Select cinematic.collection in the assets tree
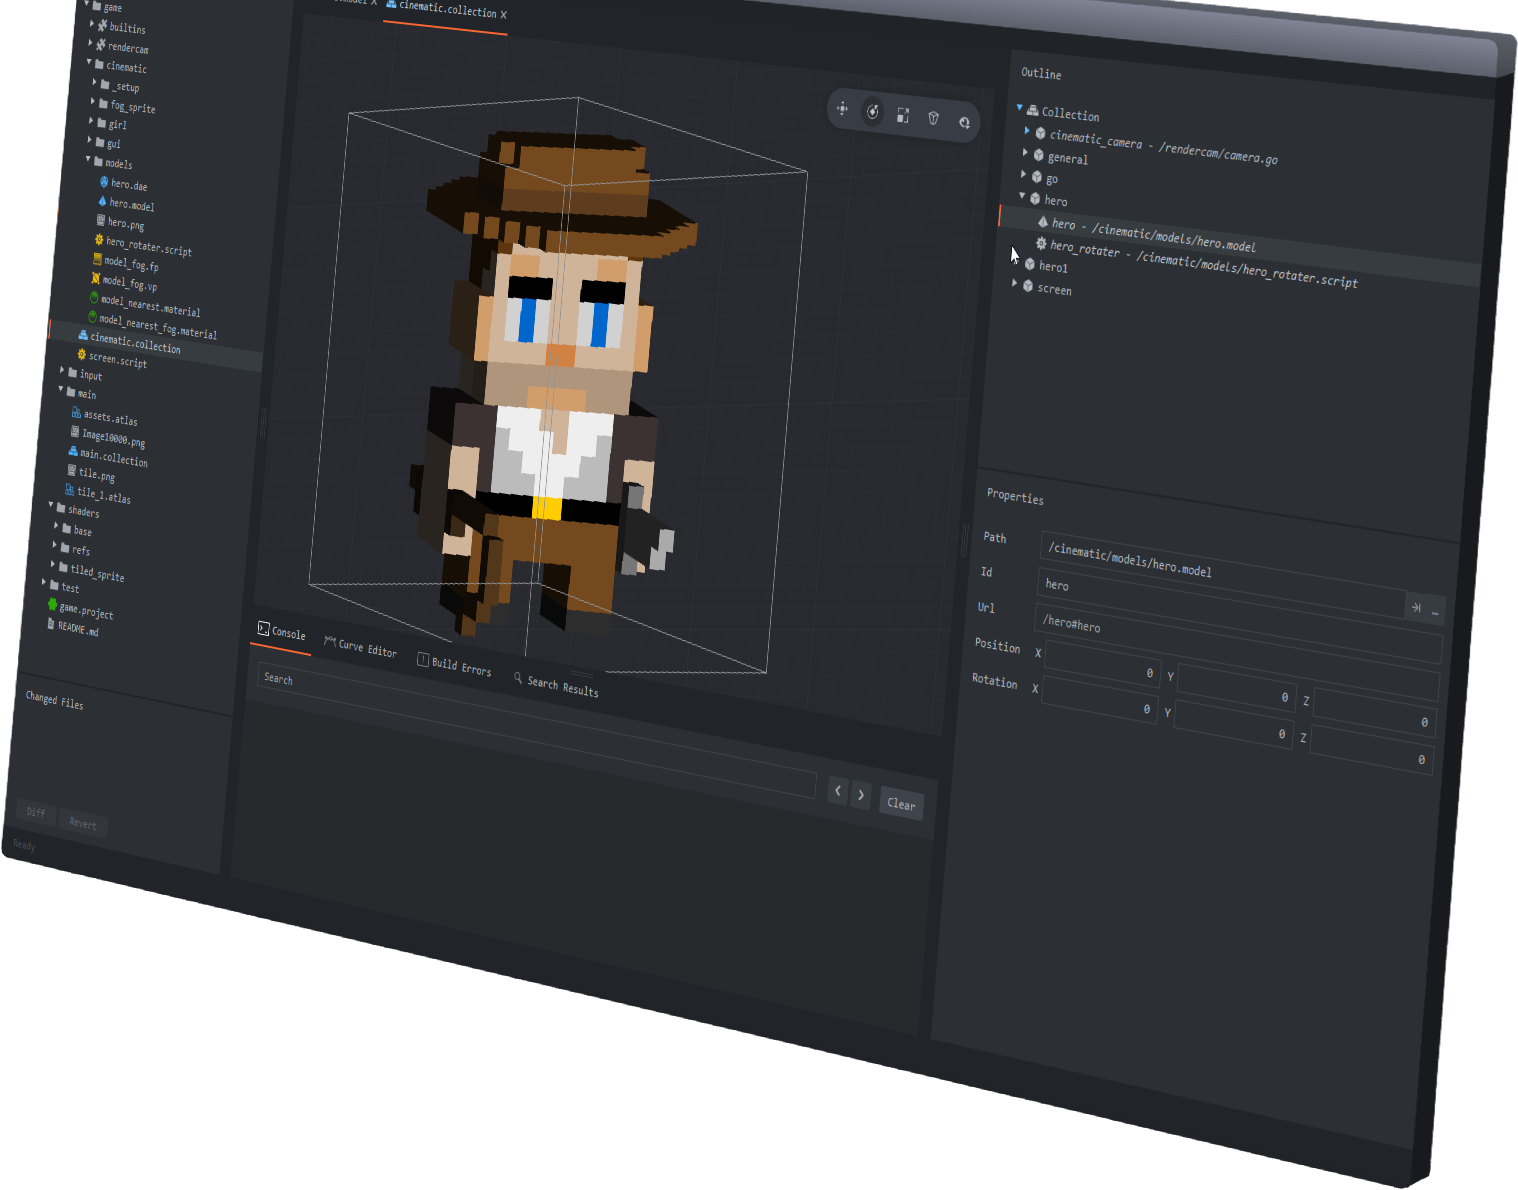 pyautogui.click(x=135, y=343)
